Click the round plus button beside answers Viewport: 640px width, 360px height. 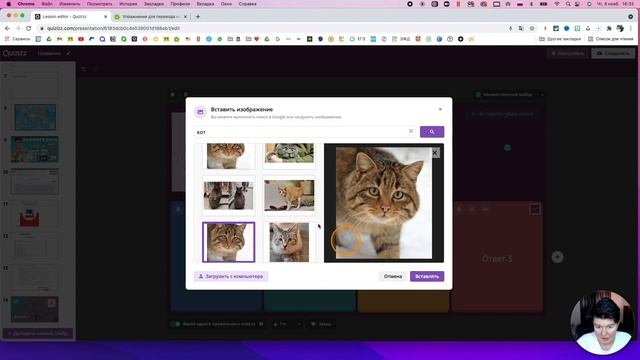tap(558, 257)
